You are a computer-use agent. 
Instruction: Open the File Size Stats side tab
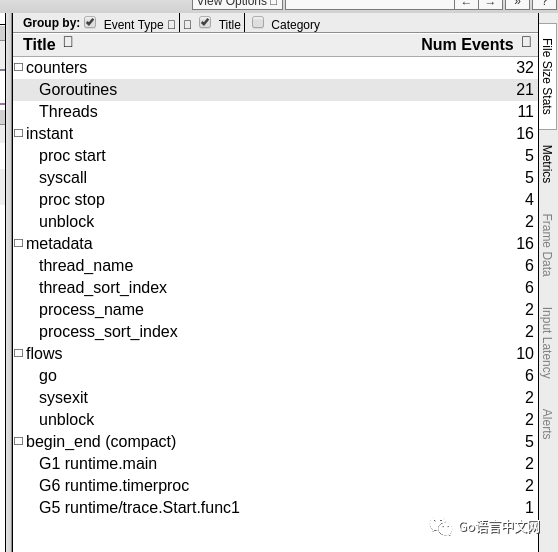547,77
